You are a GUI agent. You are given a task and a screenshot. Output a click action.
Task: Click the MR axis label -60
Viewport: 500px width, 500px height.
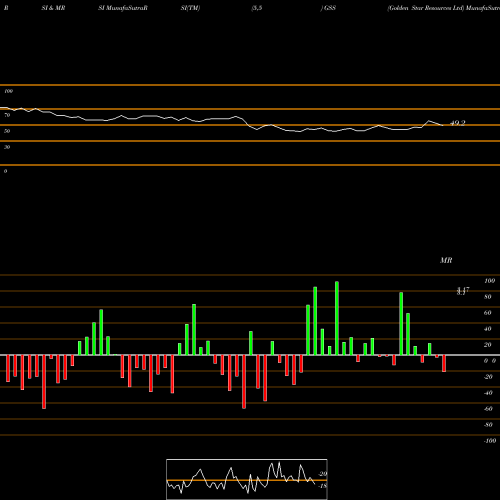[488, 409]
